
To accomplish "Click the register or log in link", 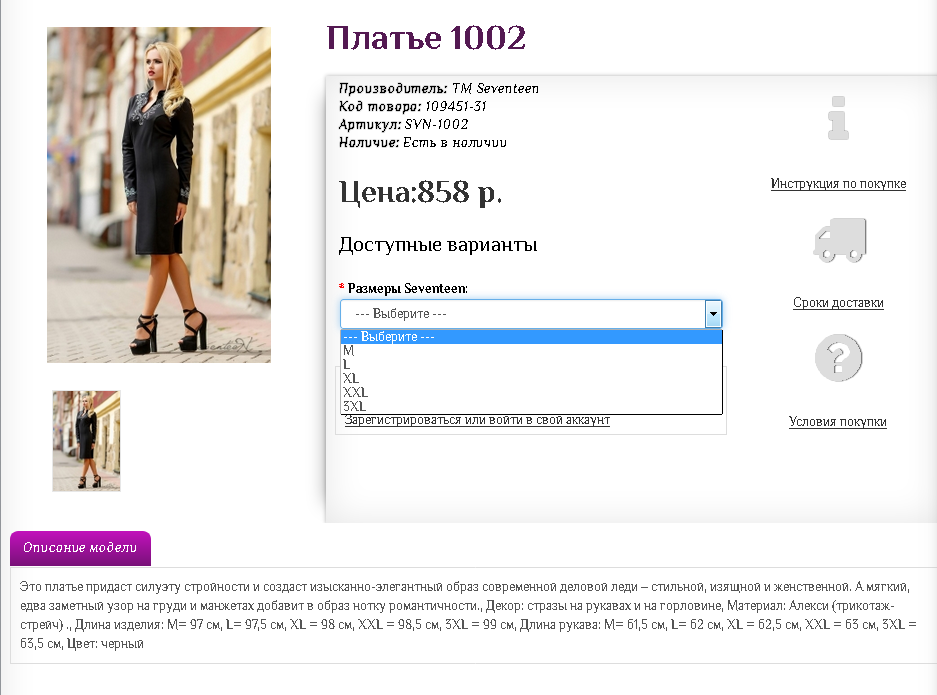I will 477,421.
